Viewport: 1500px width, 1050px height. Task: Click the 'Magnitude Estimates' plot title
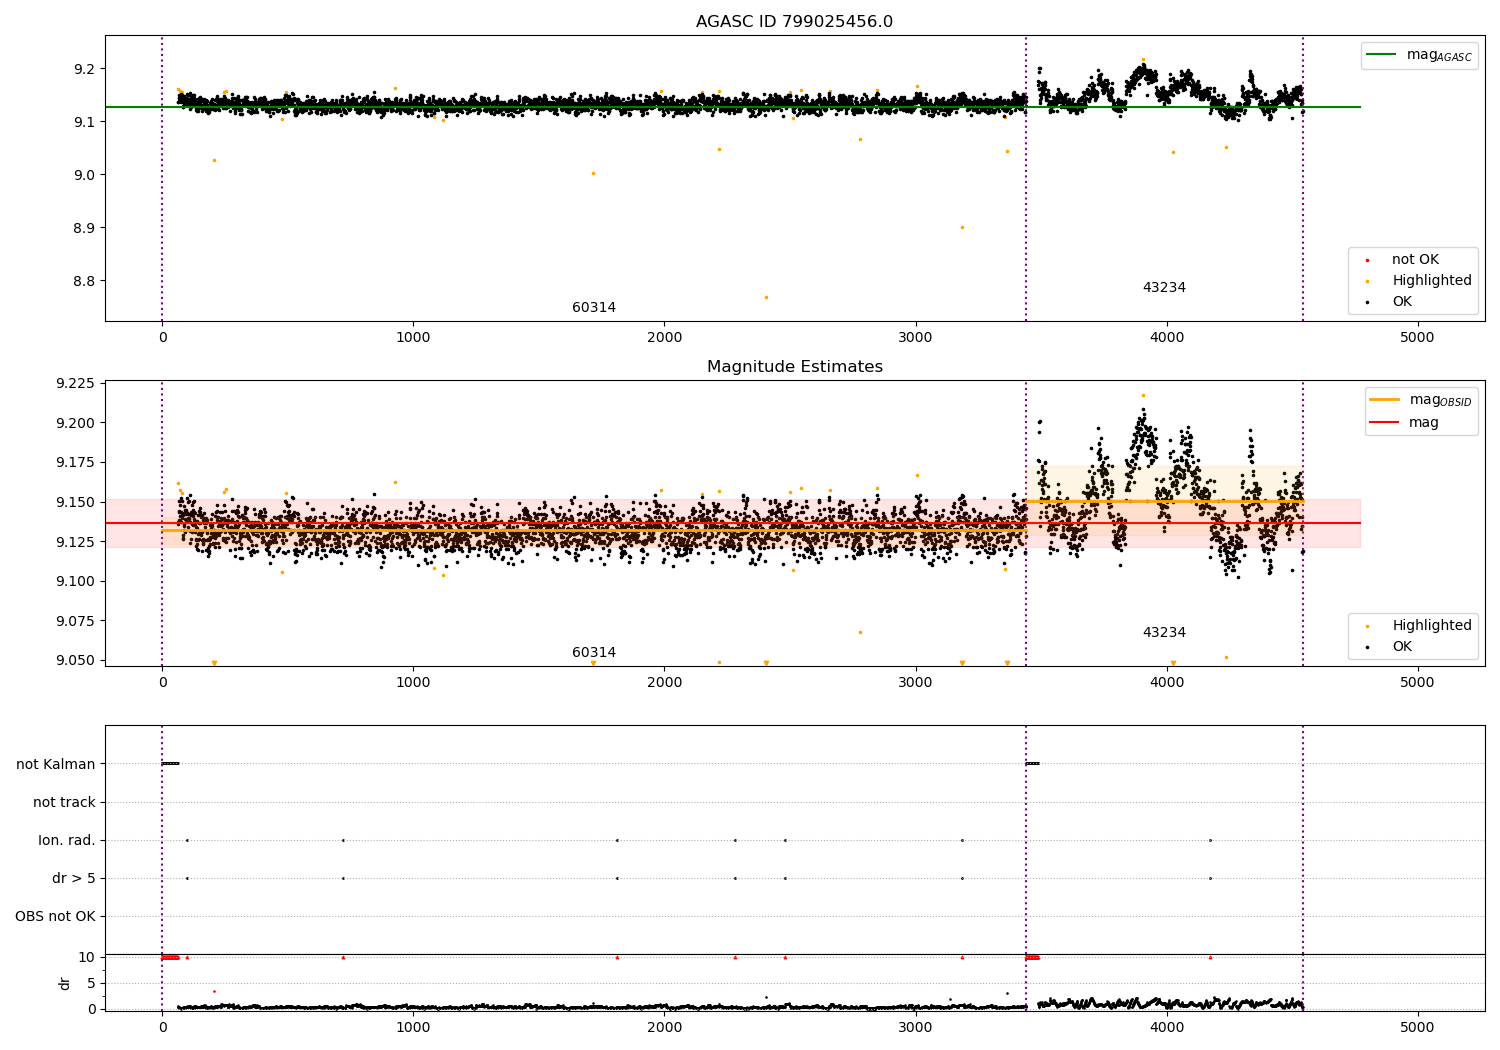click(x=794, y=367)
